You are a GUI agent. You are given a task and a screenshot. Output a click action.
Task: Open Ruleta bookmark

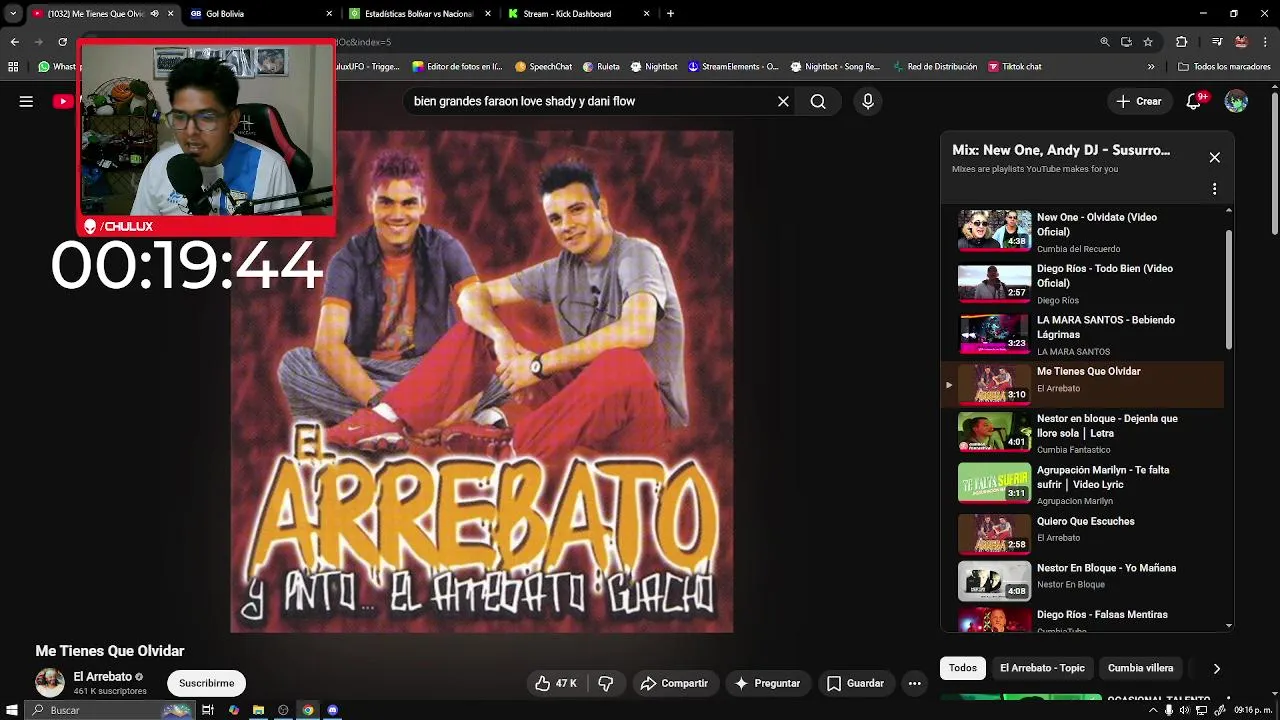tap(601, 67)
